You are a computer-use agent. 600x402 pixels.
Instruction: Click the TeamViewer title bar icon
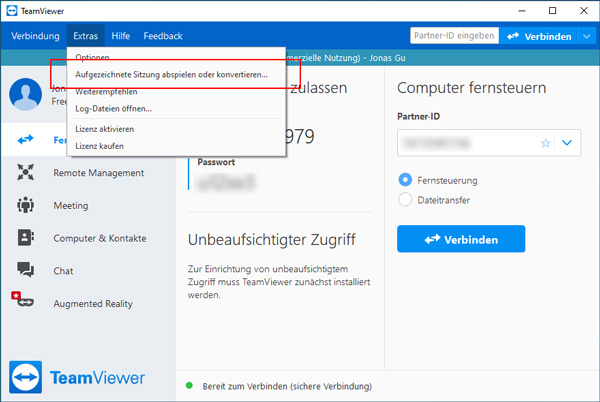(12, 11)
